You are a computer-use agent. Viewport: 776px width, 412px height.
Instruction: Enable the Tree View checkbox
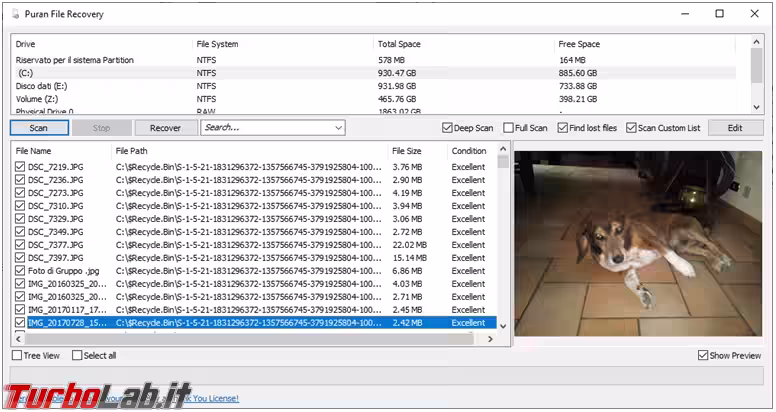click(17, 356)
